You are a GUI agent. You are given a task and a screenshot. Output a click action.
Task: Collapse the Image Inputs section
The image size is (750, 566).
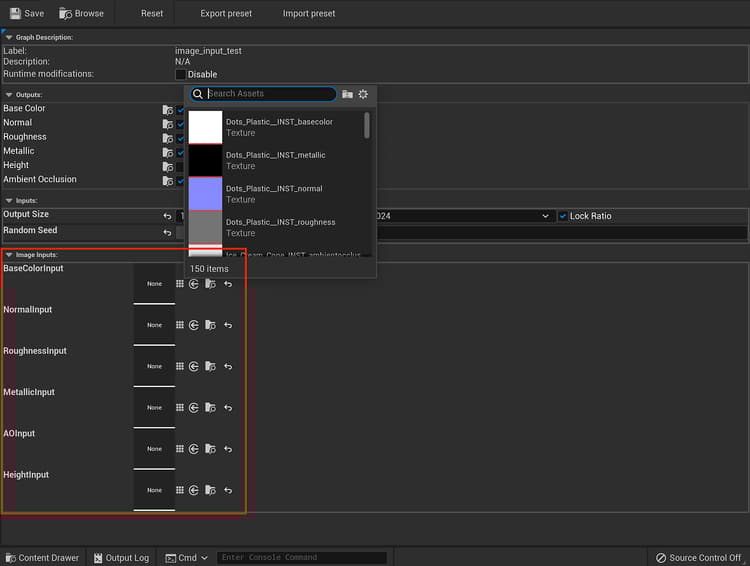coord(9,255)
